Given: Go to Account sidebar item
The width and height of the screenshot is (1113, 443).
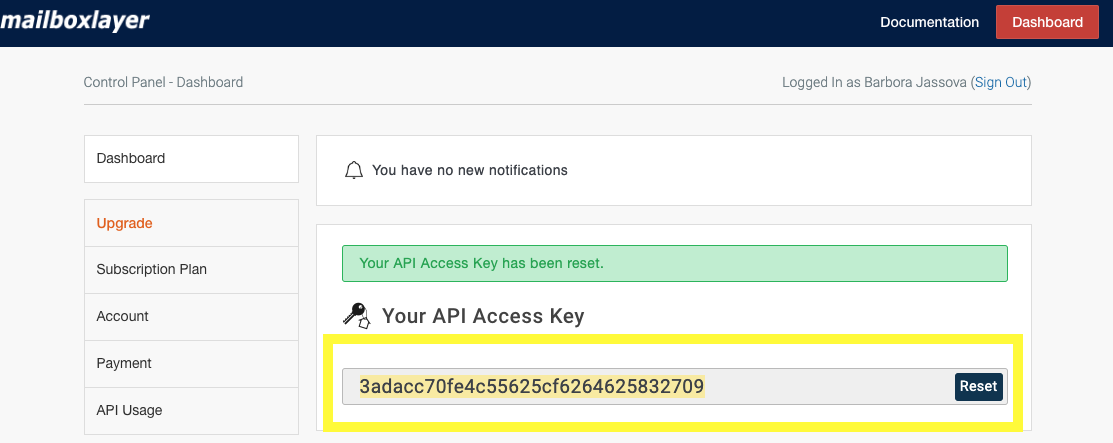Looking at the screenshot, I should [x=191, y=317].
